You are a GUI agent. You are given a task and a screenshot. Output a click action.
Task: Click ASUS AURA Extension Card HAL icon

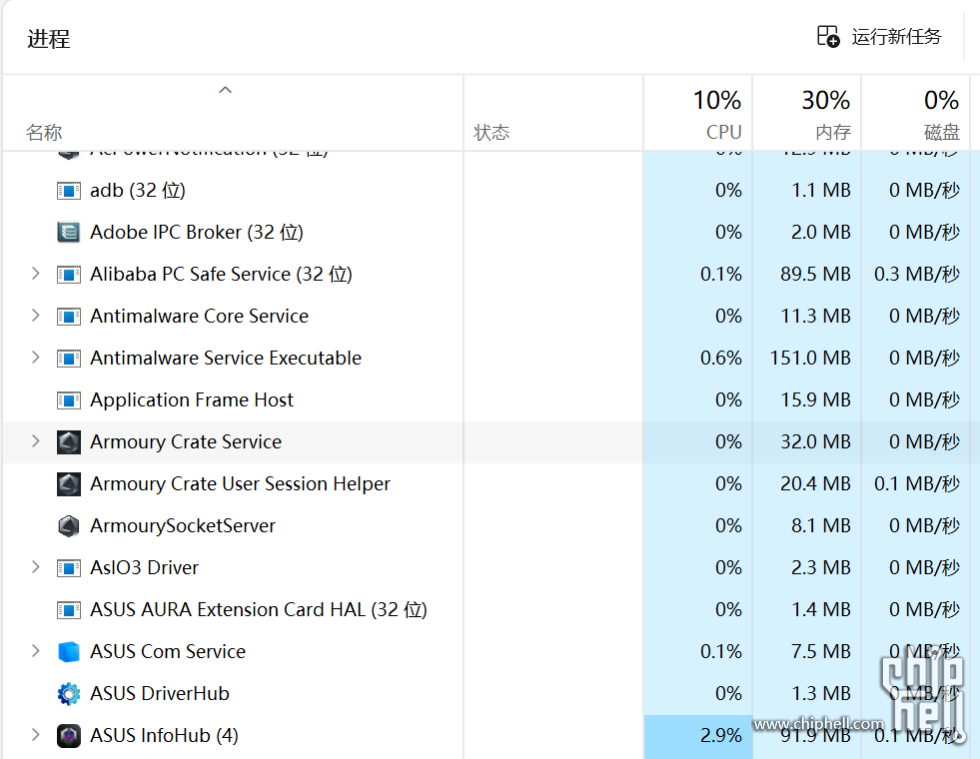[69, 610]
